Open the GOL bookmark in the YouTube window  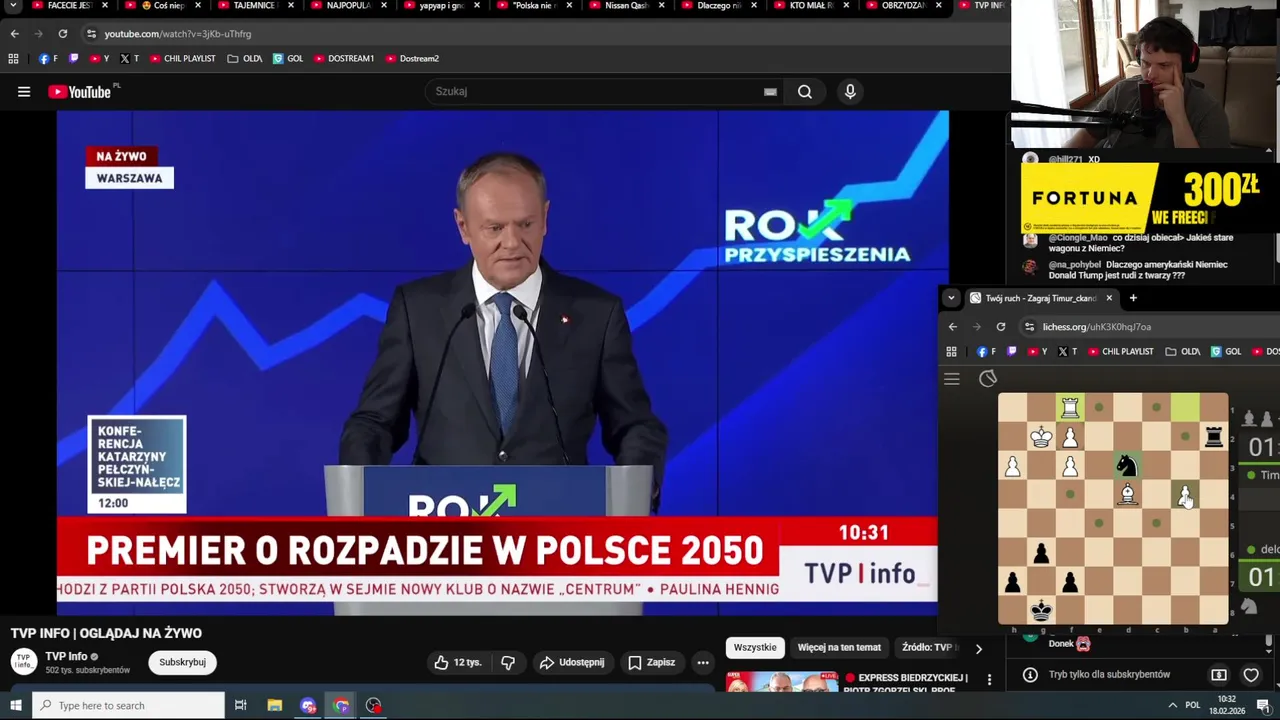(x=288, y=59)
